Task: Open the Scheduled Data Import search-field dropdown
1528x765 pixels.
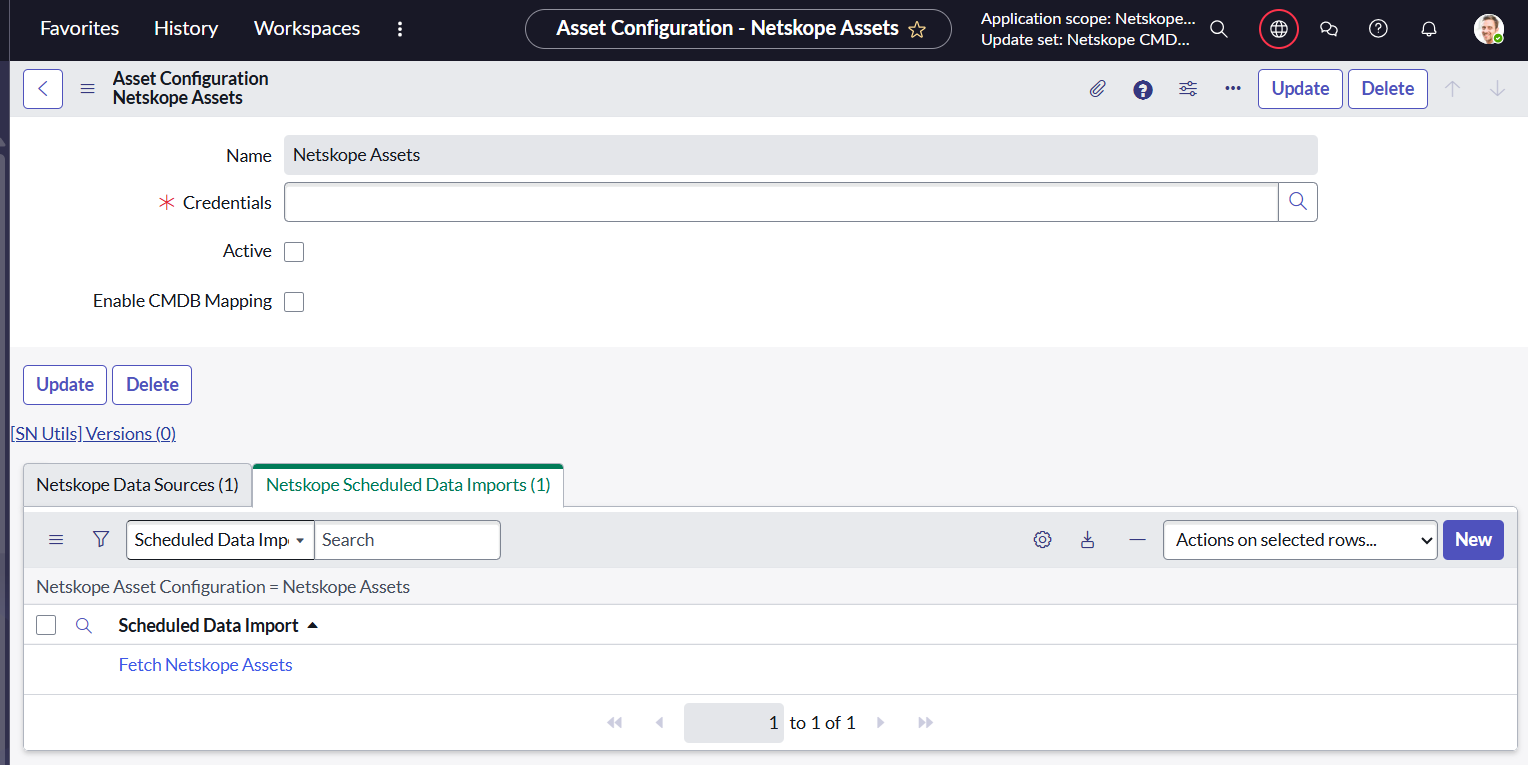Action: pos(221,540)
